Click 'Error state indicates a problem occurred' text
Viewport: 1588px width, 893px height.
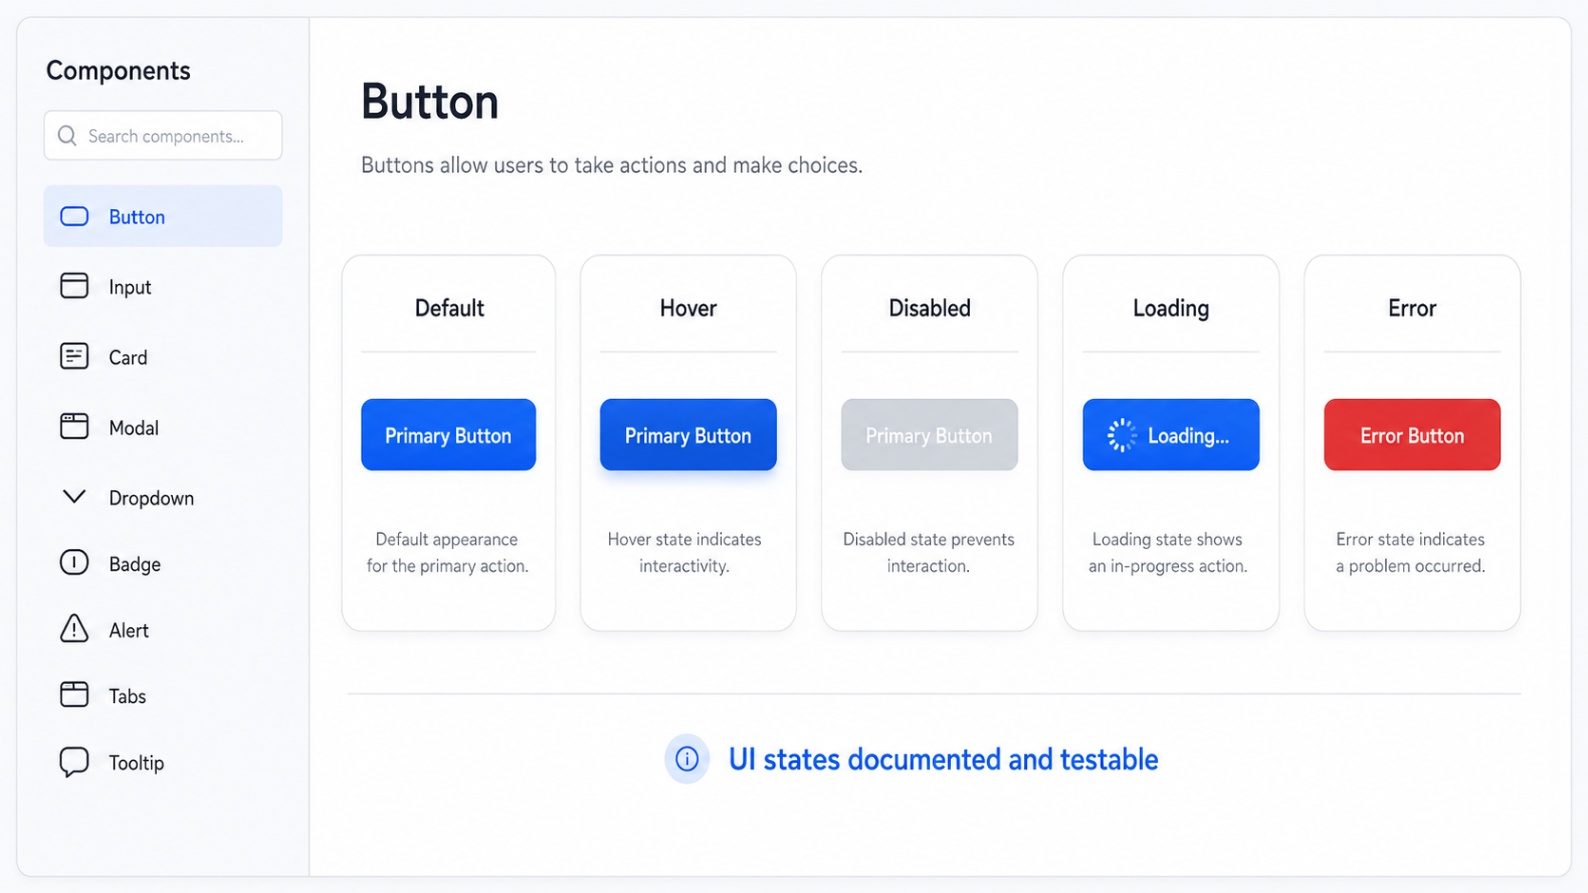pyautogui.click(x=1411, y=552)
